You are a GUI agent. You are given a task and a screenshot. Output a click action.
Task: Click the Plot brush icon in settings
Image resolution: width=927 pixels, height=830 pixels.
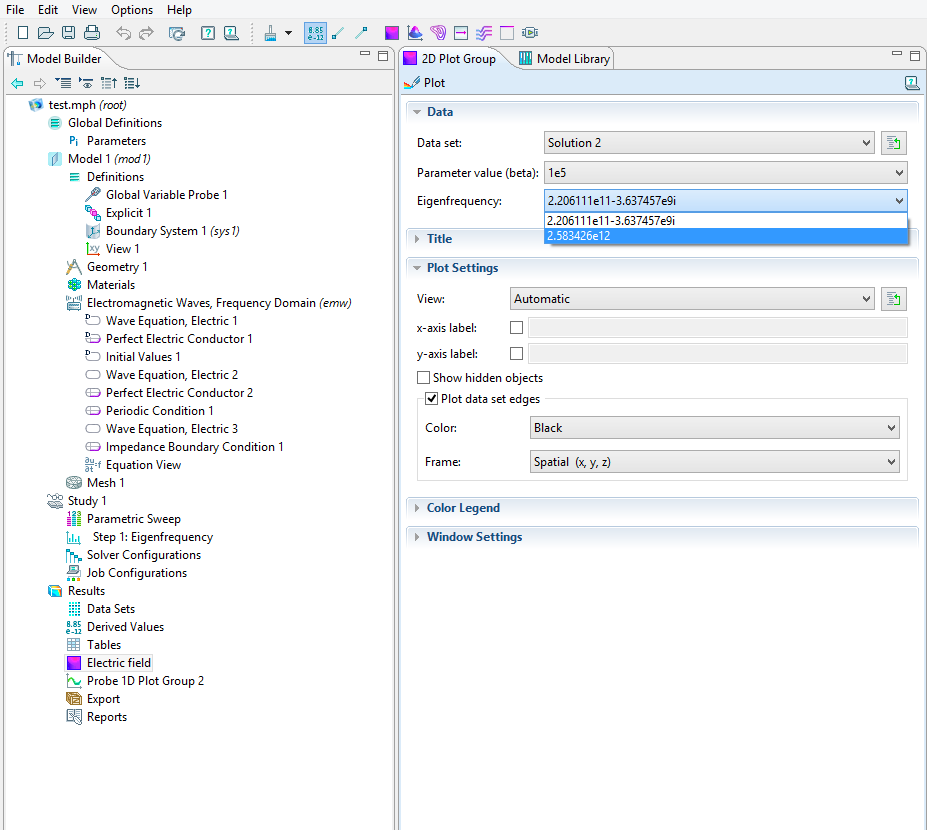(411, 83)
